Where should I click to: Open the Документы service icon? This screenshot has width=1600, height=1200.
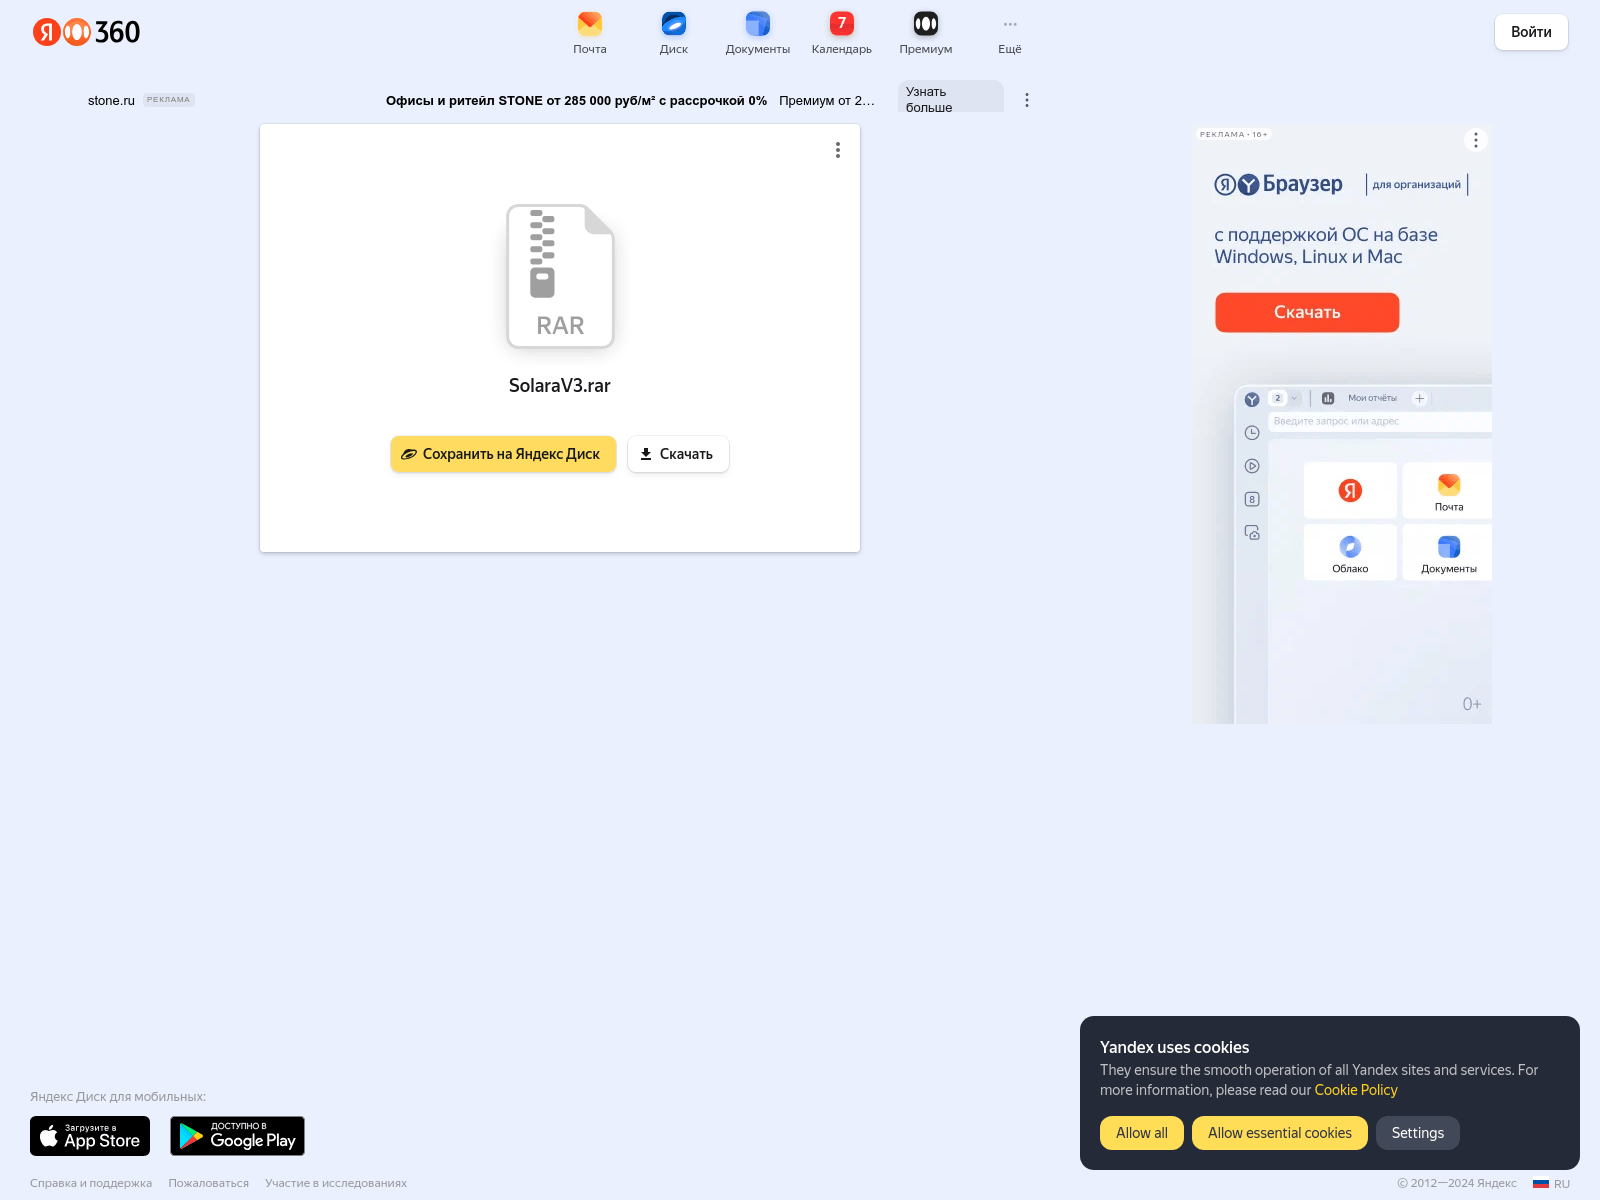758,32
